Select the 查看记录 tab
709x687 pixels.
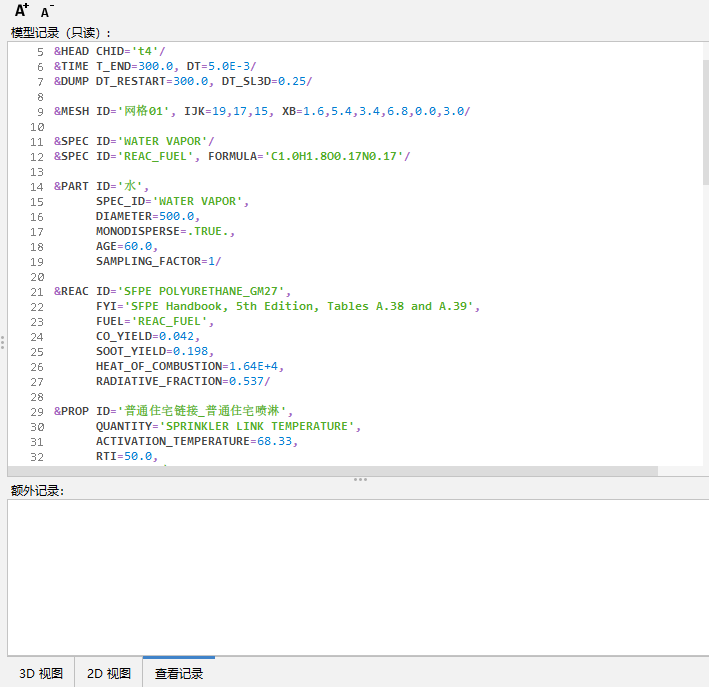179,673
